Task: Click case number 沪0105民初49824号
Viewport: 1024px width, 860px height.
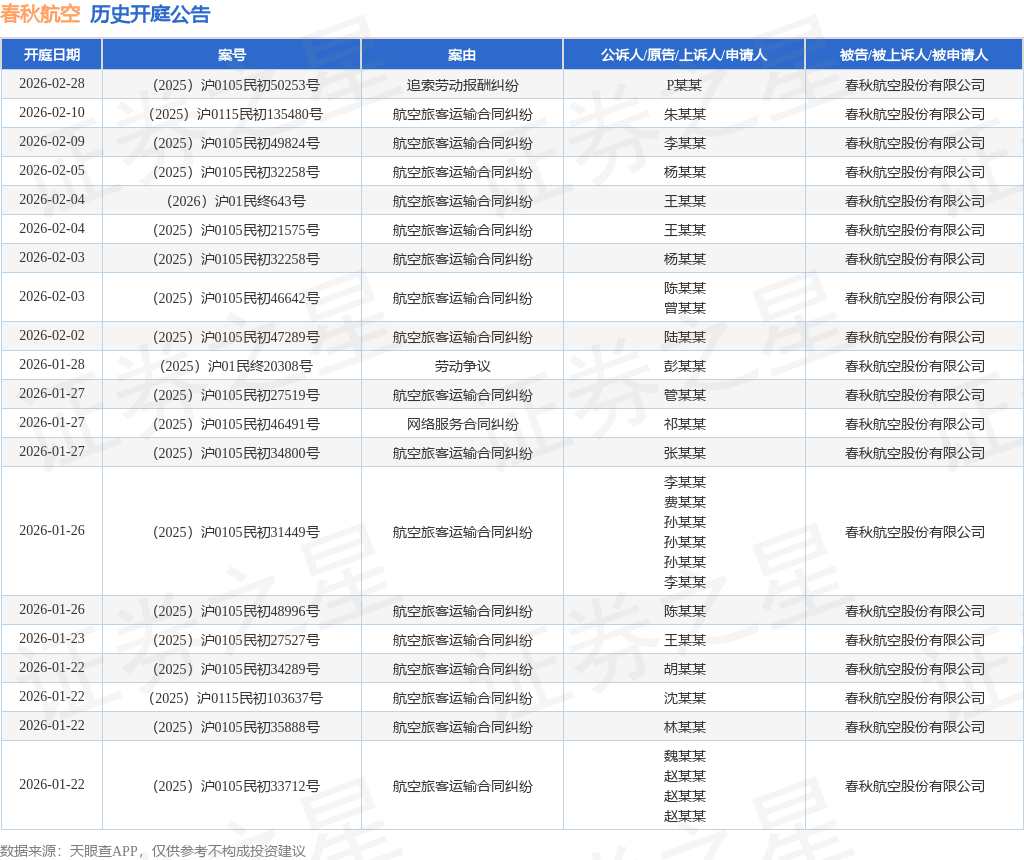Action: (x=236, y=143)
